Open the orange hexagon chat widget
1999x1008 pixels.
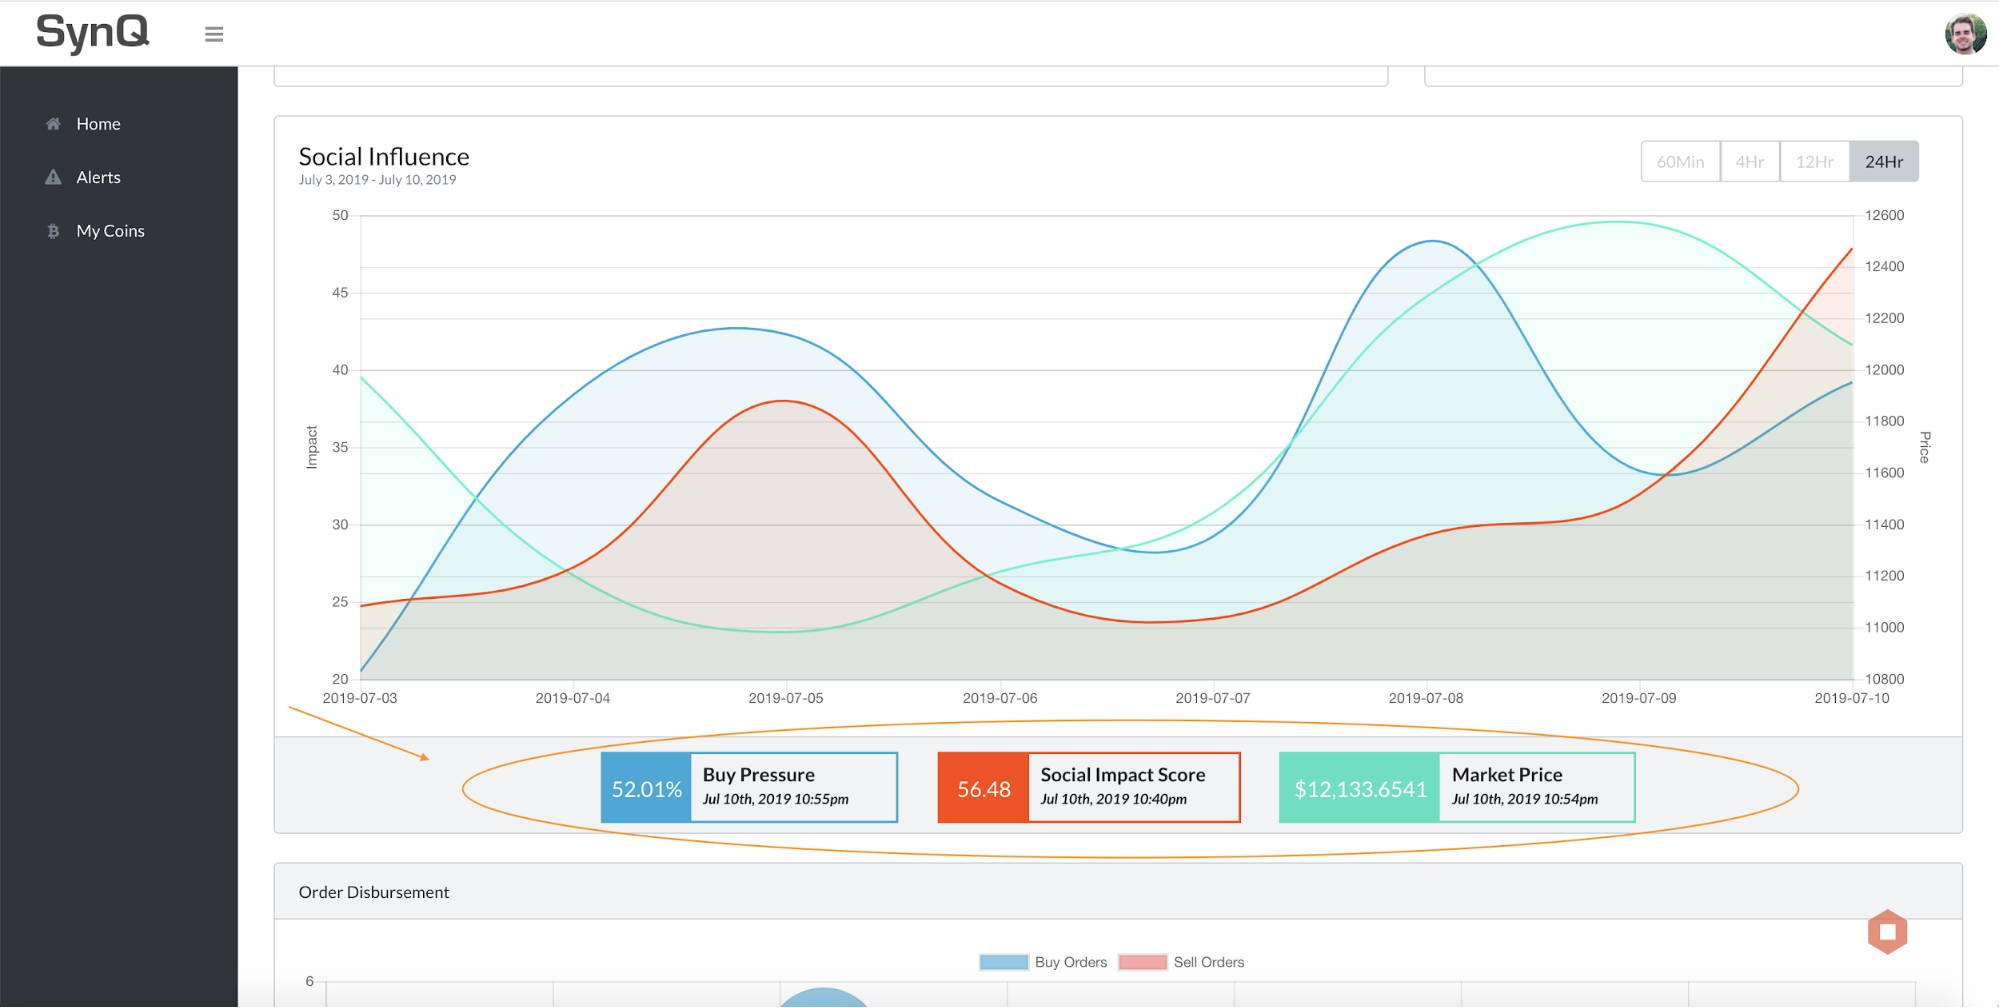(x=1887, y=932)
